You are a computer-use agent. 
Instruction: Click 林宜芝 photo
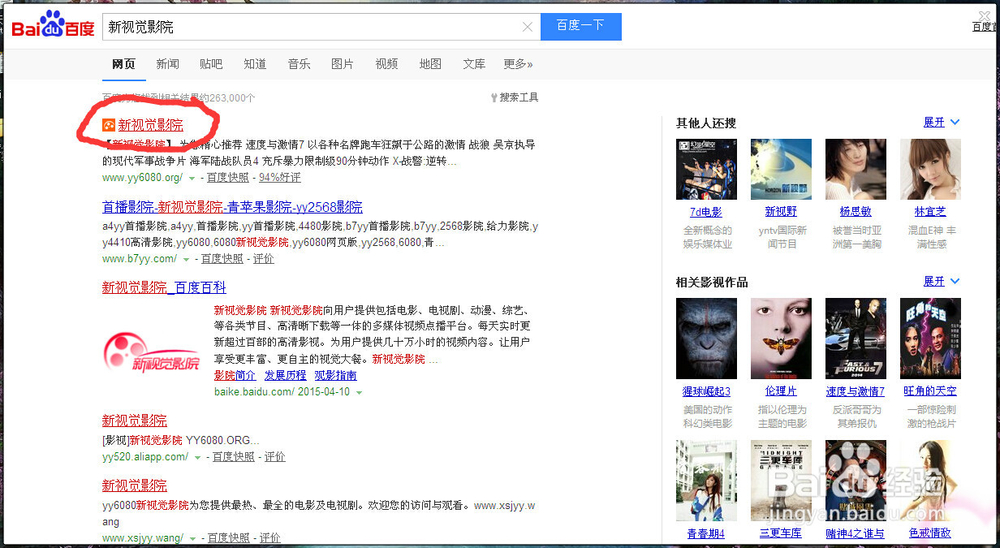930,169
